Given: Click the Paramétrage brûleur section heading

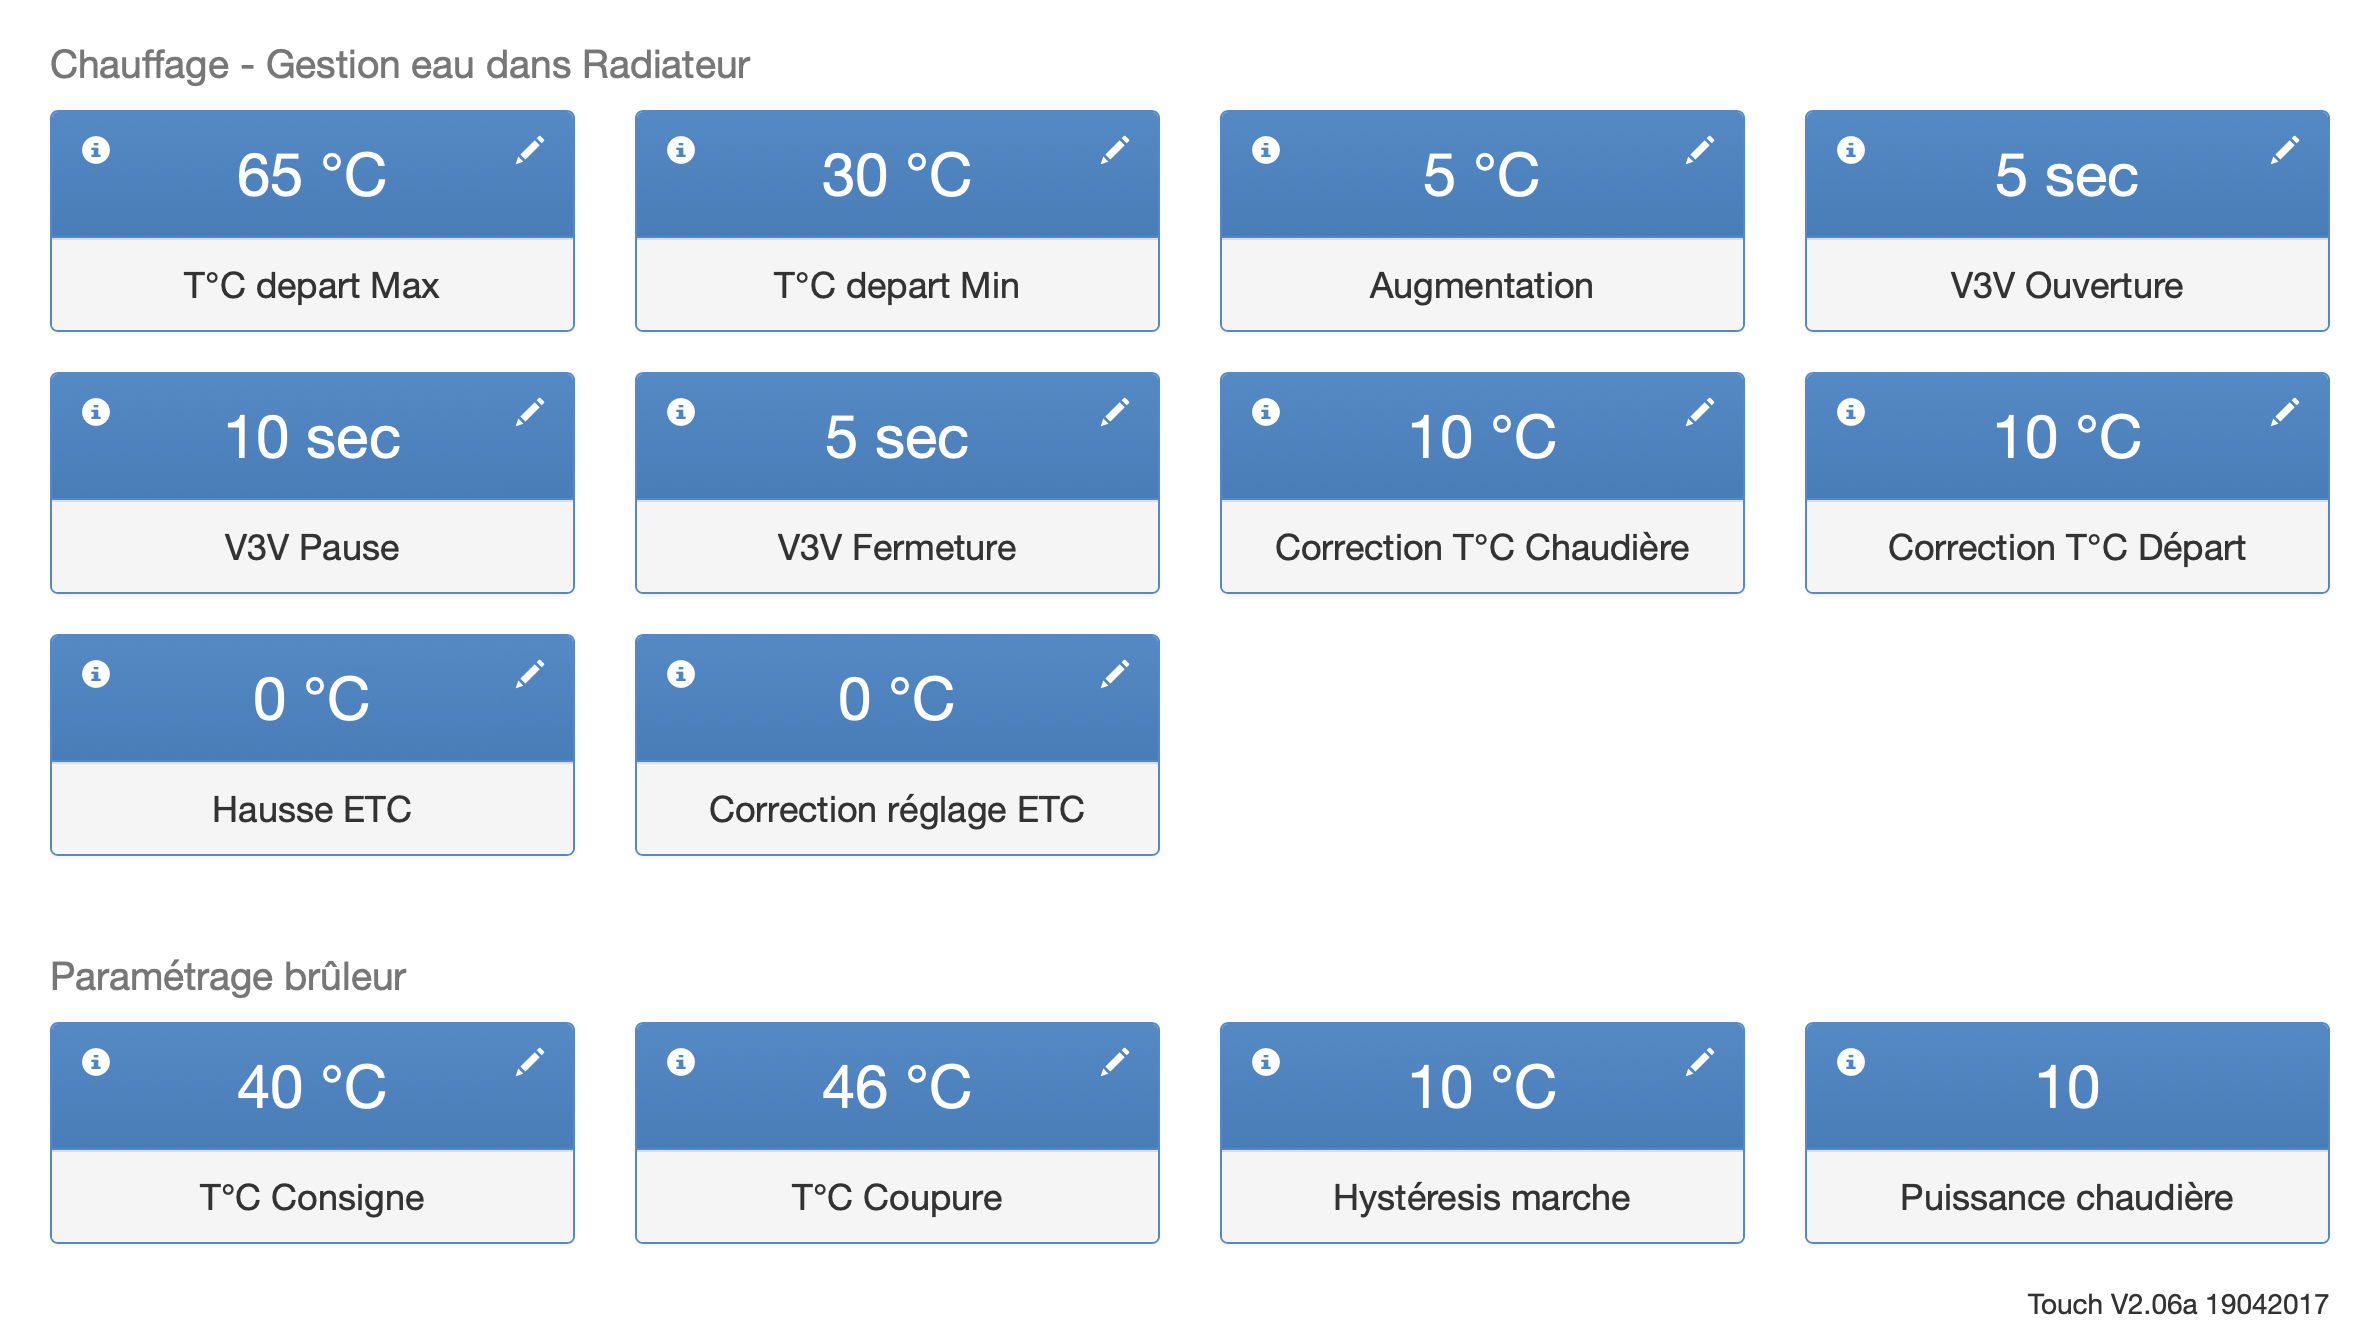Looking at the screenshot, I should click(228, 976).
